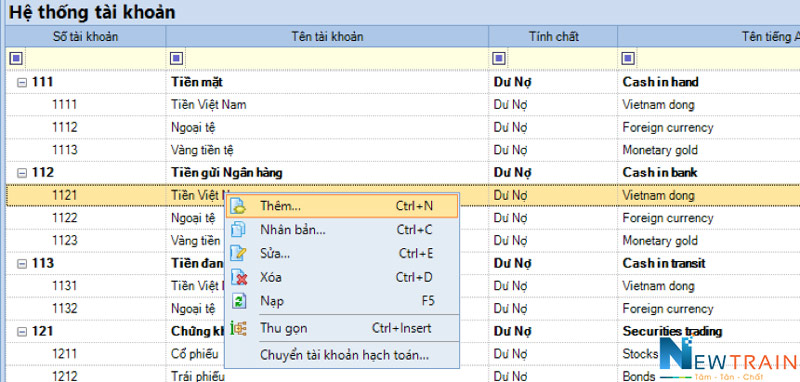This screenshot has width=800, height=382.
Task: Collapse account group 121
Action: [x=21, y=332]
